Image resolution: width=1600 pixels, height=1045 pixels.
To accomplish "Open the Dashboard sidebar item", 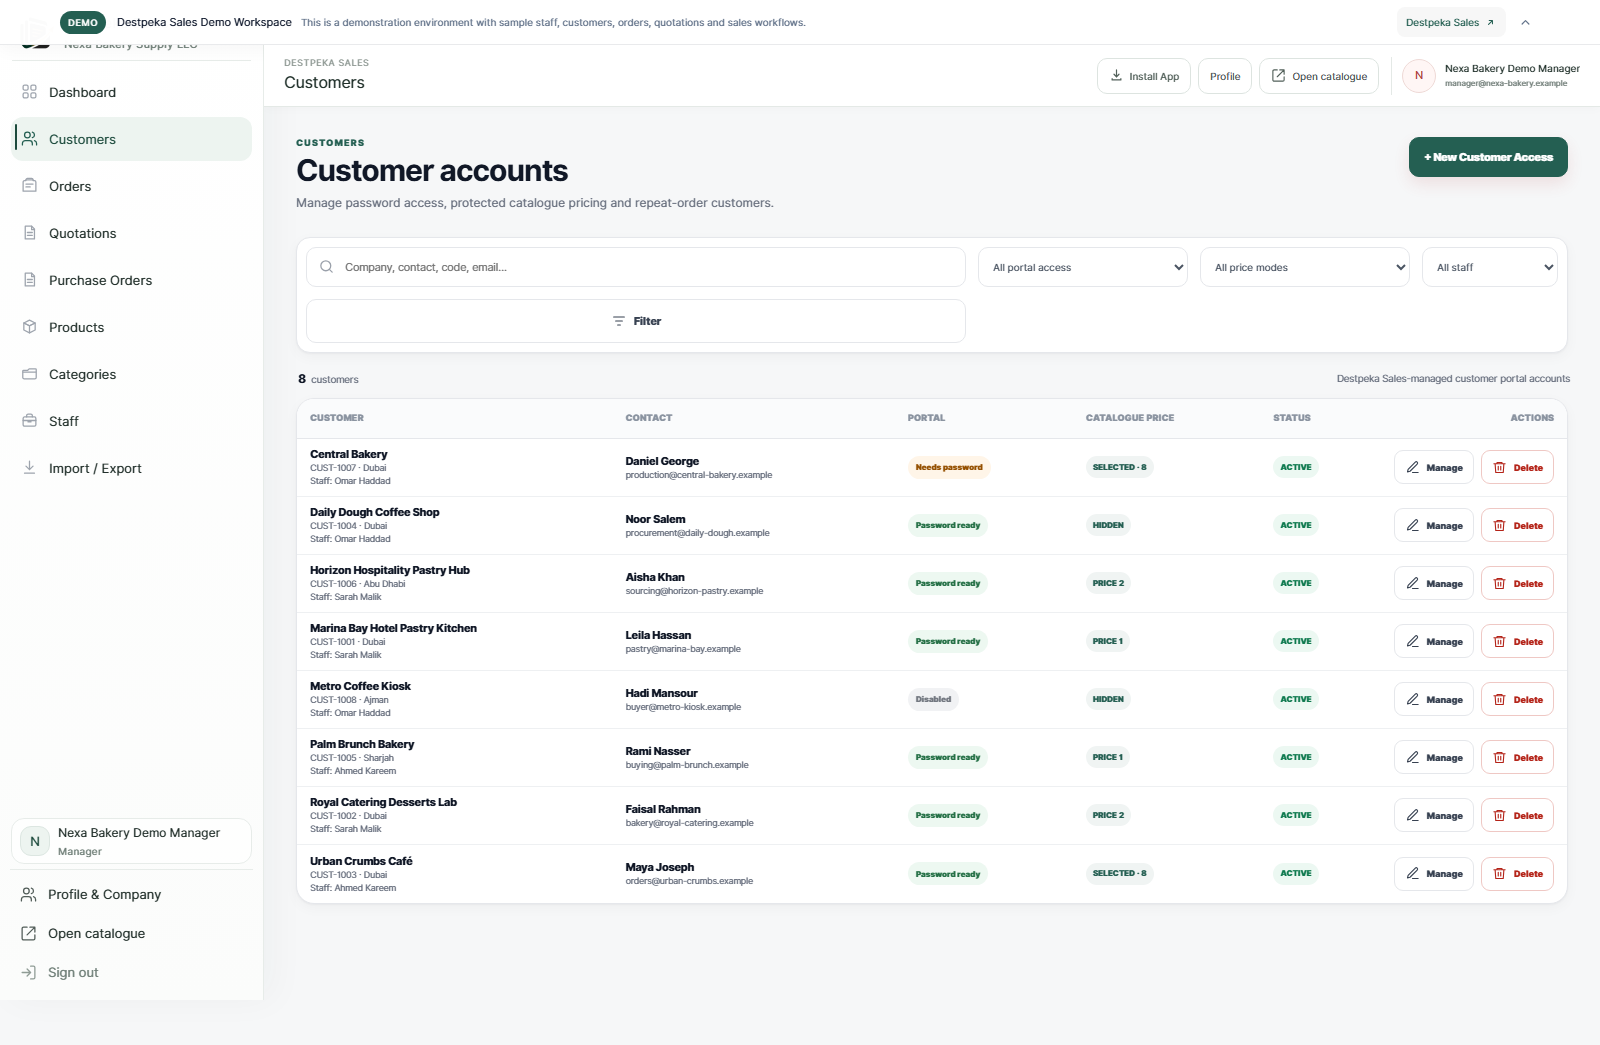I will coord(131,92).
